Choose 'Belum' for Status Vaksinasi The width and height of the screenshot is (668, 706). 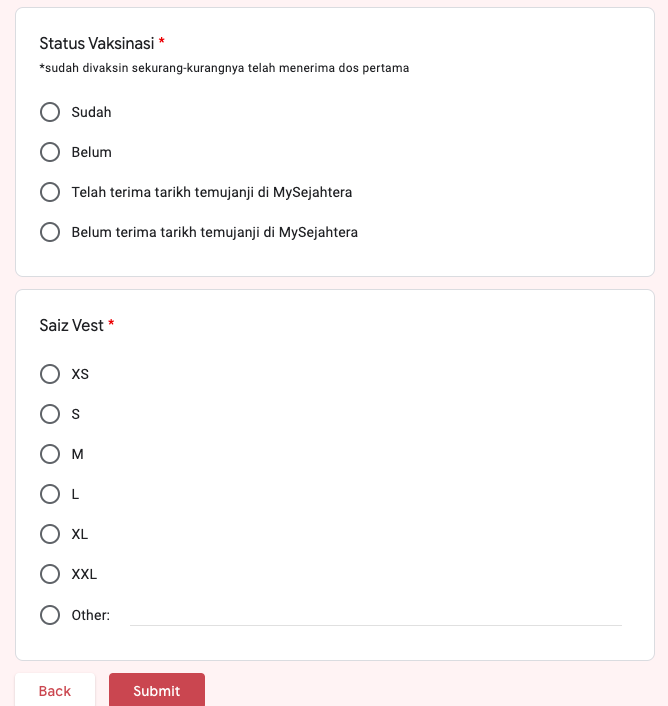[50, 152]
